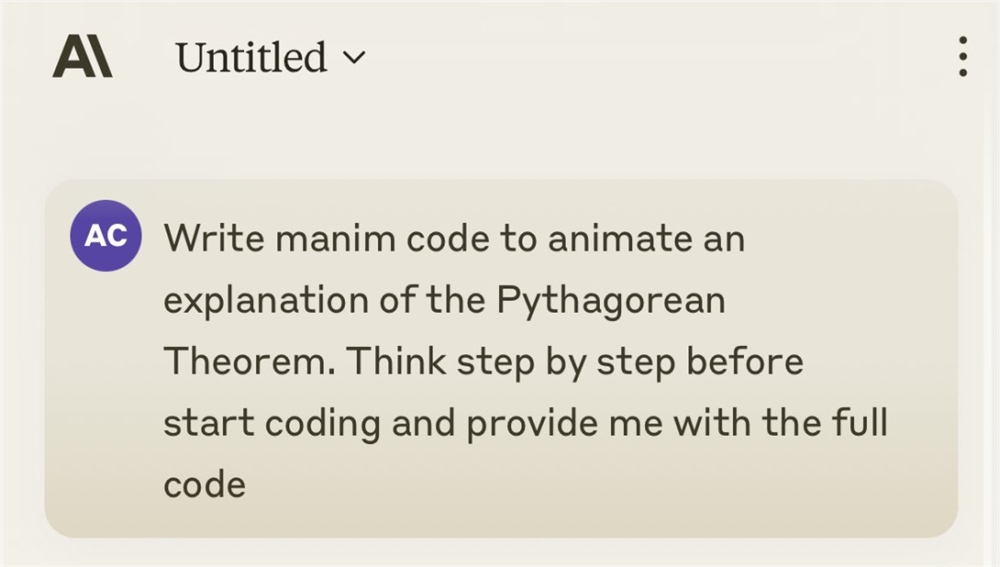Click the empty header space right of Untitled
Screen dimensions: 1000x567
(x=650, y=57)
